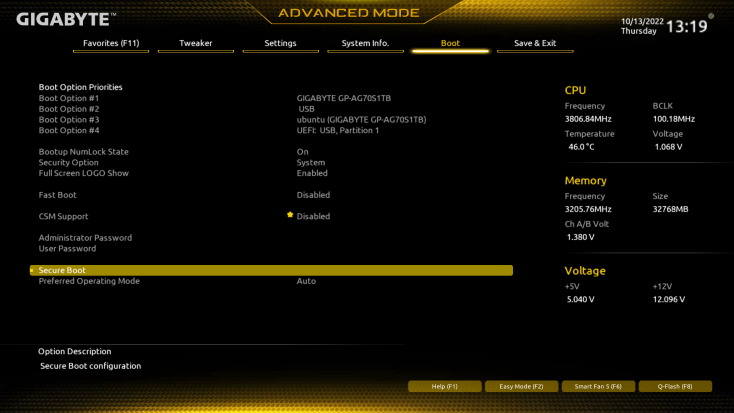Click the ADVANCED MODE title banner
Screen dimensions: 734x413
[349, 13]
